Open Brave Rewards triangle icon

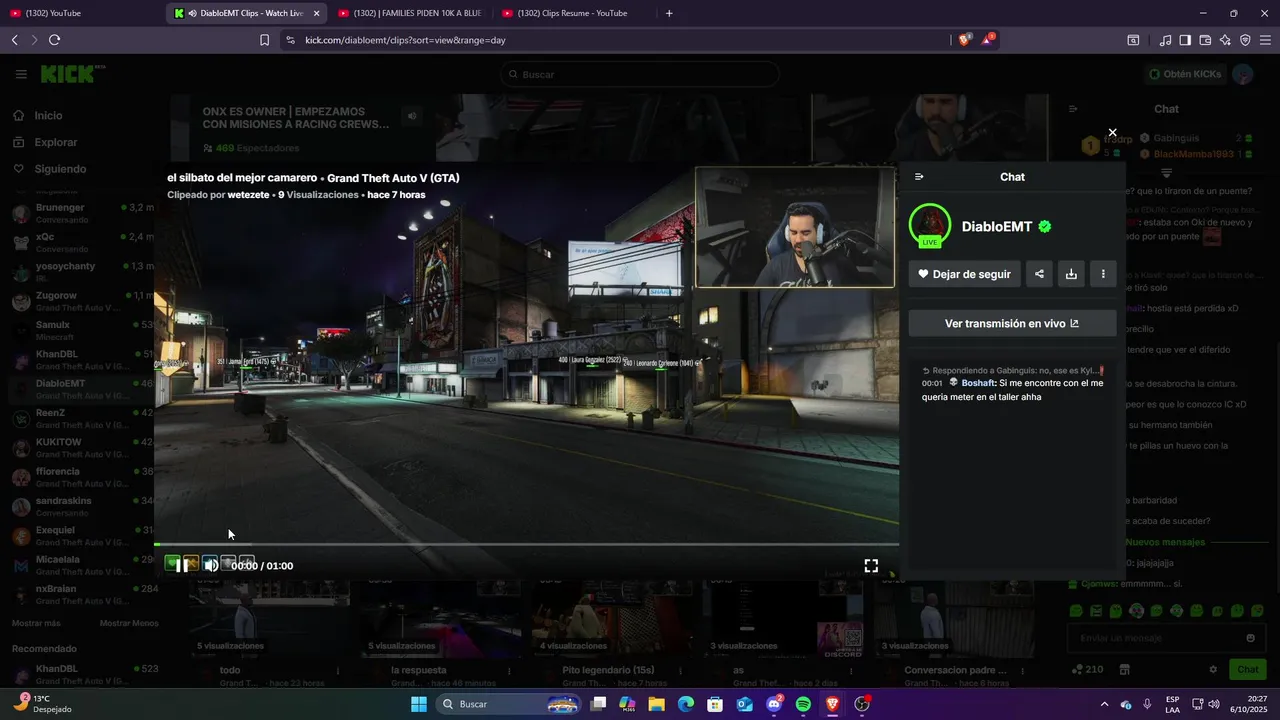(988, 40)
